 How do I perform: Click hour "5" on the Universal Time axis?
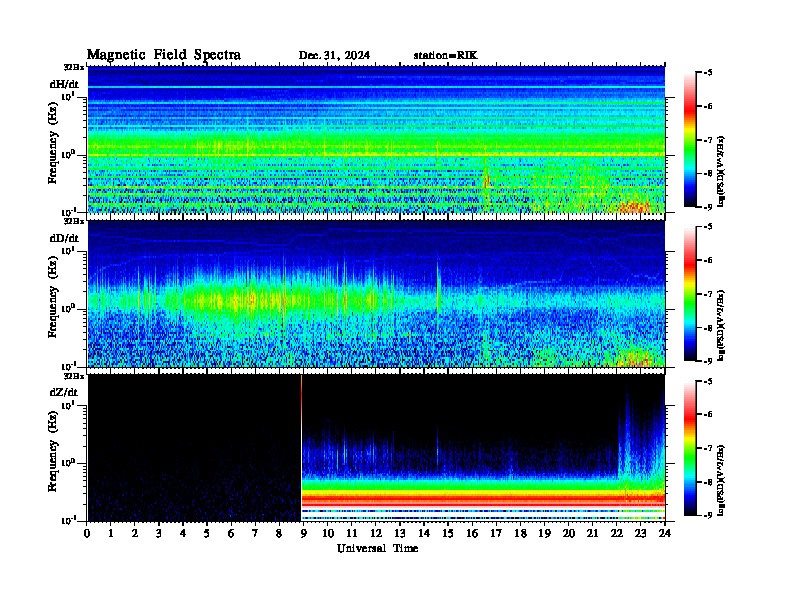(x=207, y=534)
